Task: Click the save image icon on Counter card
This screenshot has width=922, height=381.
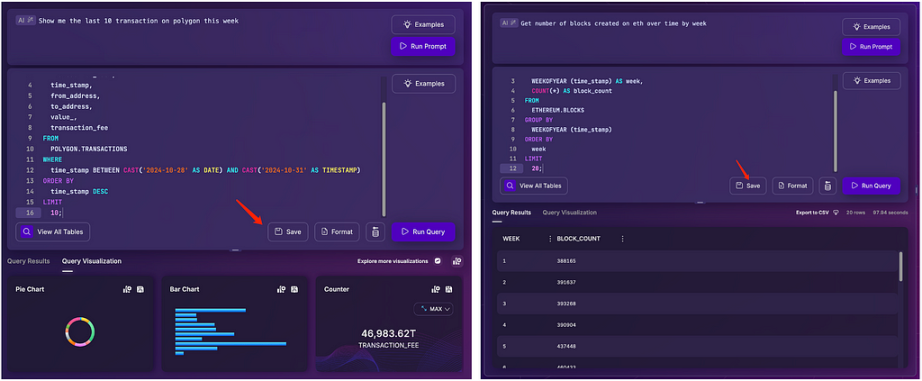Action: tap(449, 289)
